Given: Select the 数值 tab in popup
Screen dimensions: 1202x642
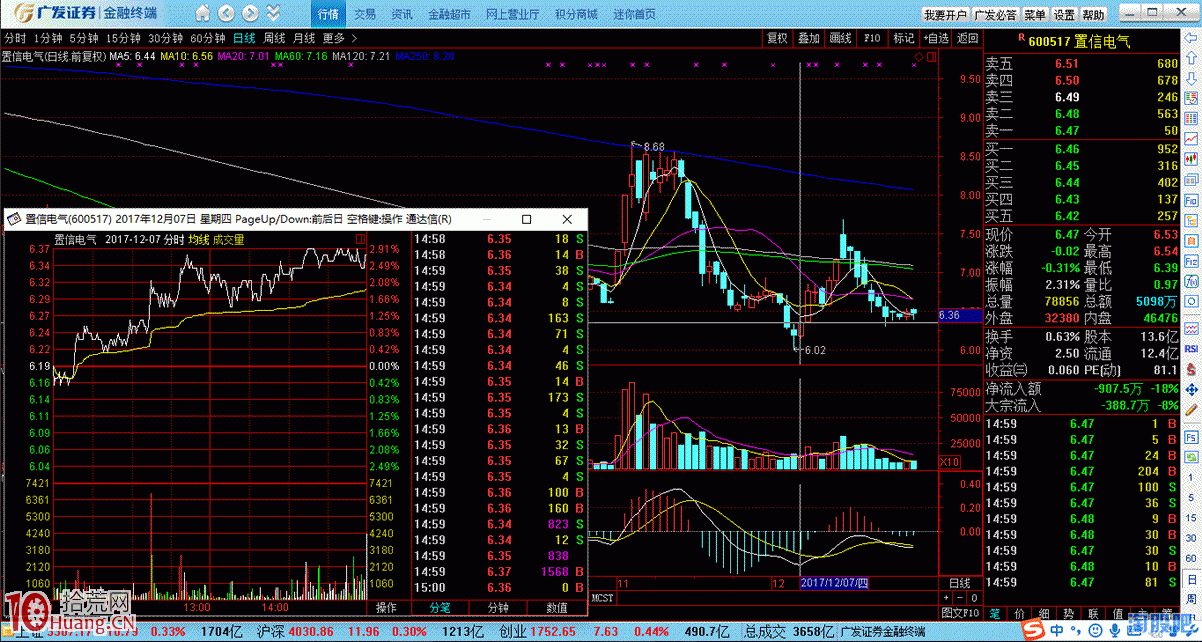Looking at the screenshot, I should pyautogui.click(x=556, y=607).
